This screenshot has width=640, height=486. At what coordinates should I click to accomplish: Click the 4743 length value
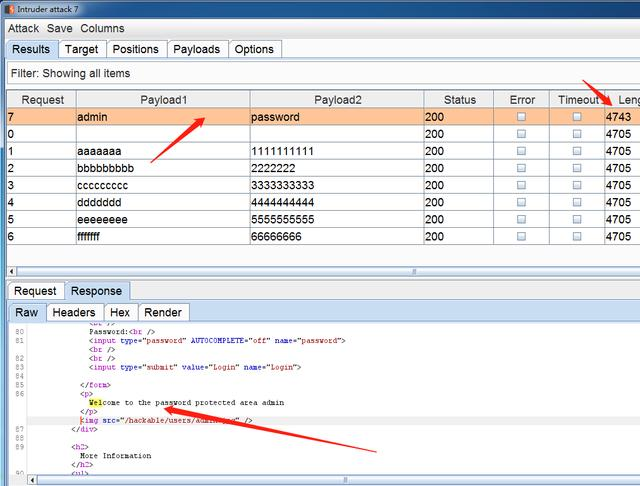pyautogui.click(x=618, y=117)
